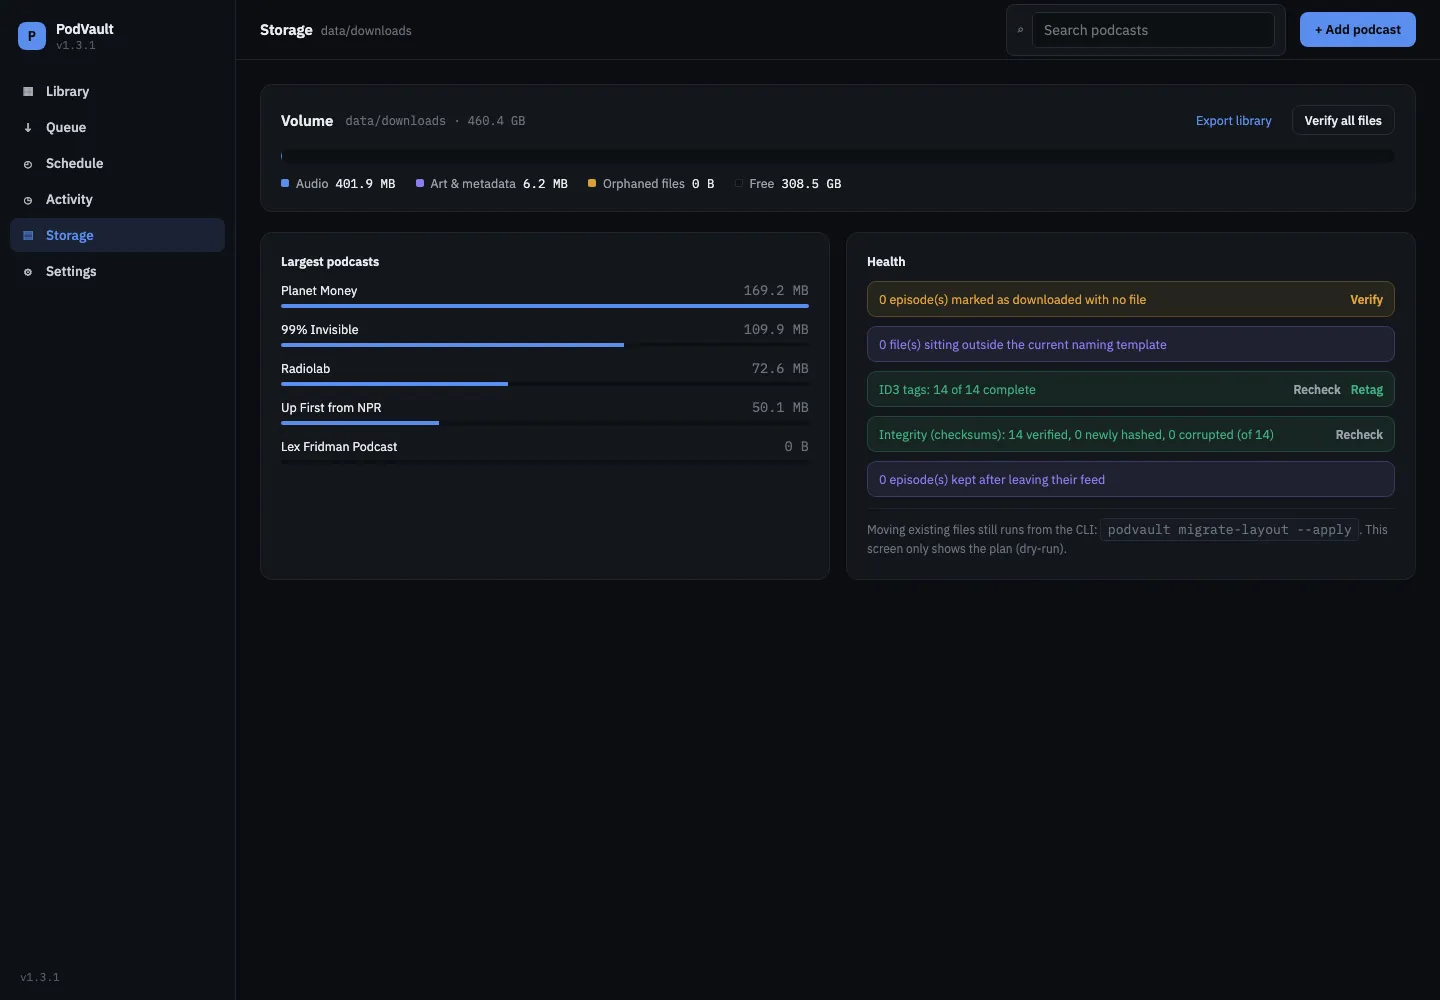Click the Planet Money size bar

tap(544, 306)
